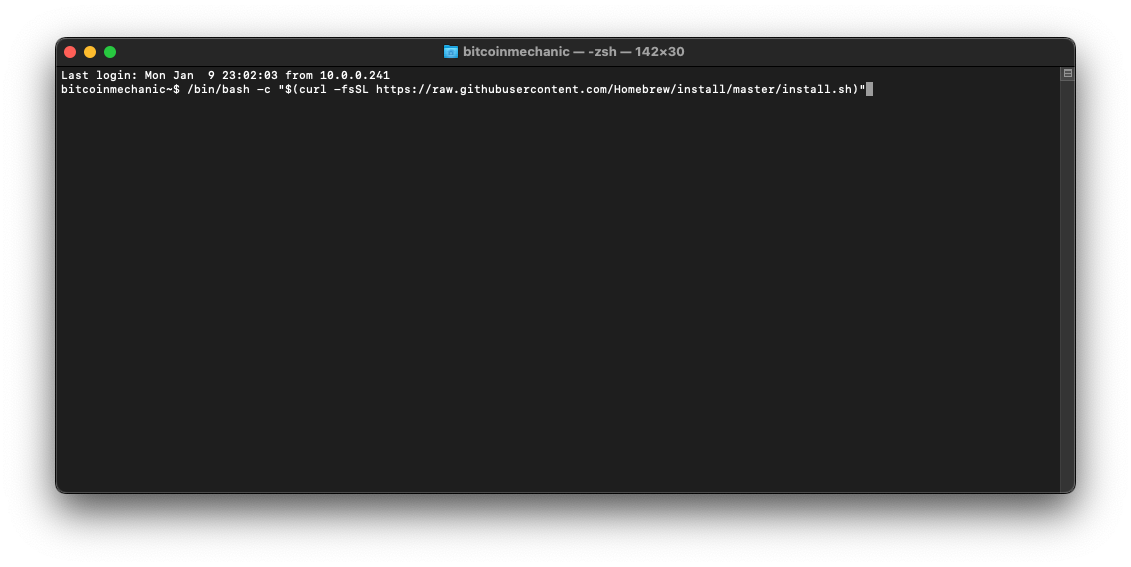Click the IP address 10.0.0.241
The width and height of the screenshot is (1131, 567).
point(354,76)
